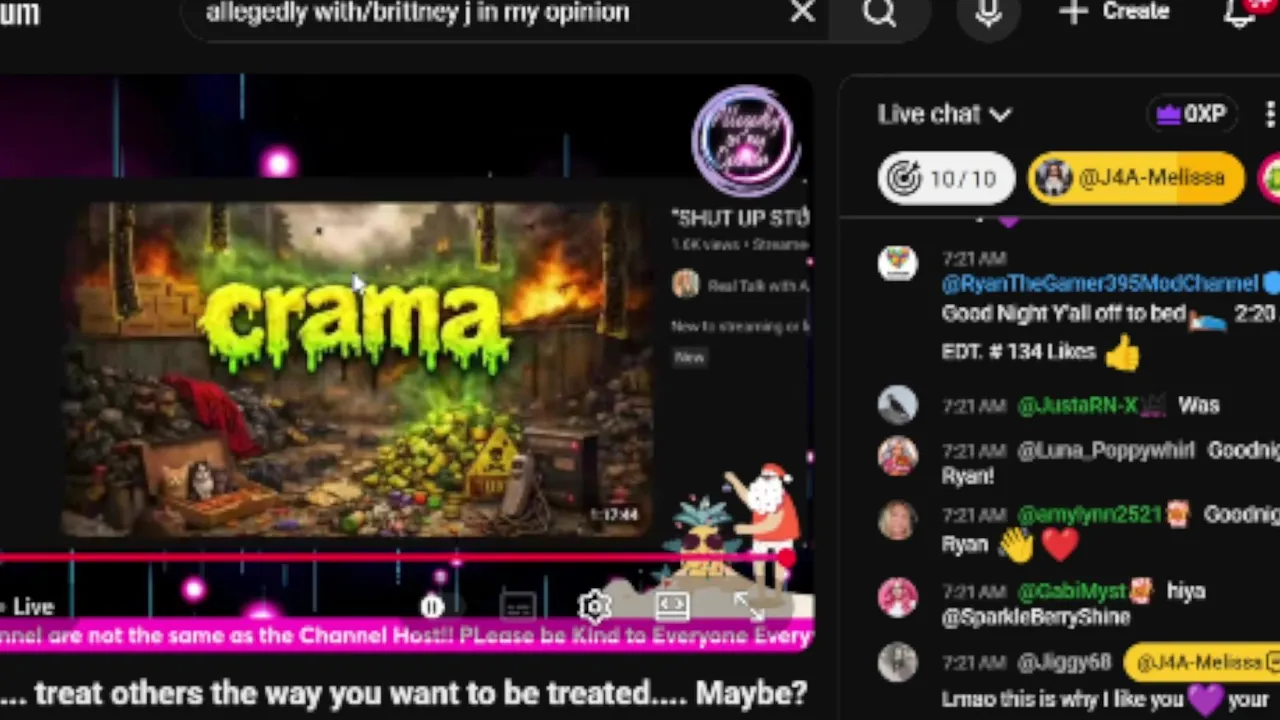The height and width of the screenshot is (720, 1280).
Task: Click @amylynn2521 avatar
Action: [x=898, y=519]
